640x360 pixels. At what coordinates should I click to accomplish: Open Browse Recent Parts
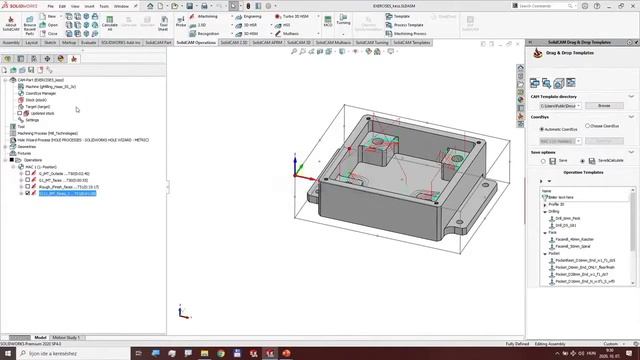coord(29,26)
